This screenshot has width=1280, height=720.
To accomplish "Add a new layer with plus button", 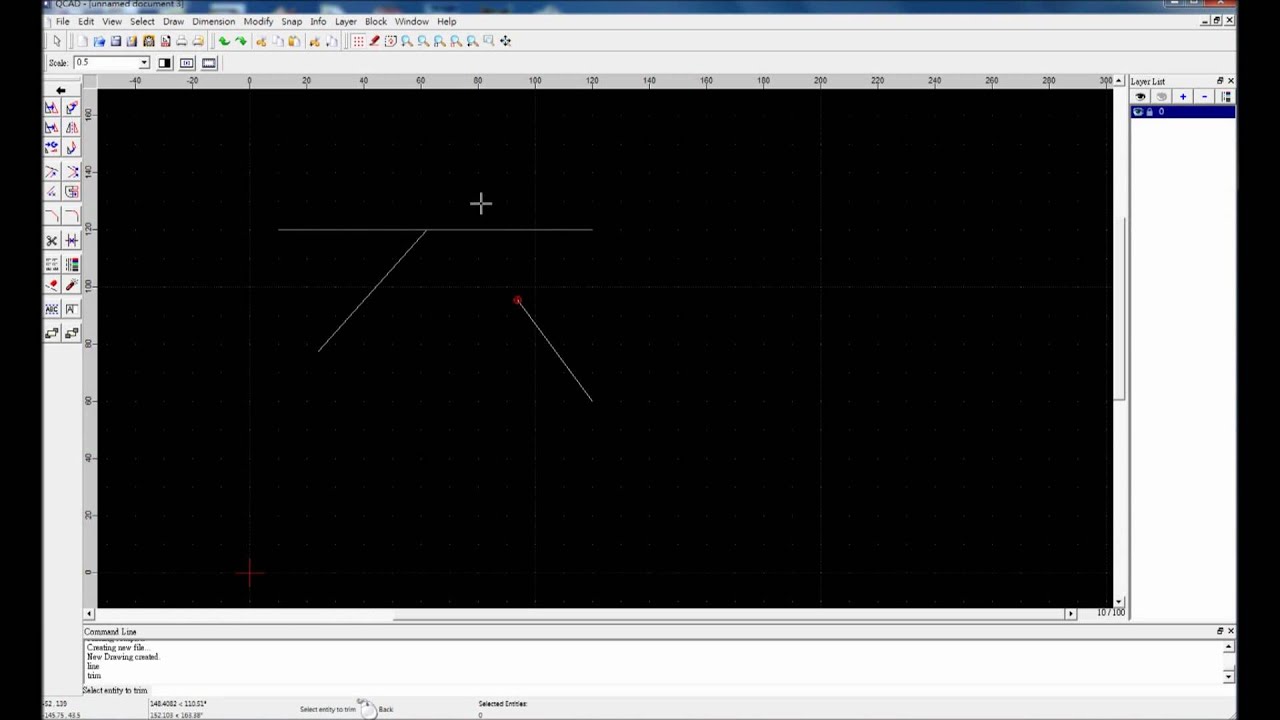I will pyautogui.click(x=1183, y=97).
